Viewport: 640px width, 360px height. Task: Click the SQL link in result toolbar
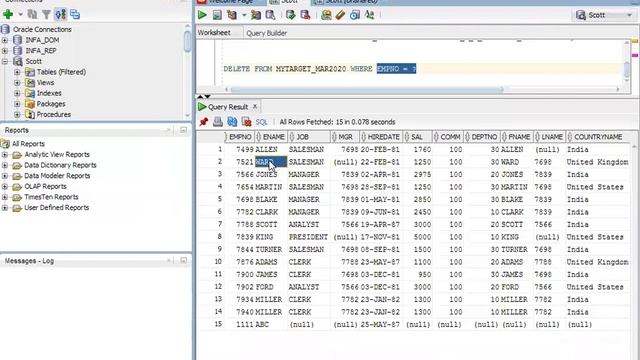[261, 122]
